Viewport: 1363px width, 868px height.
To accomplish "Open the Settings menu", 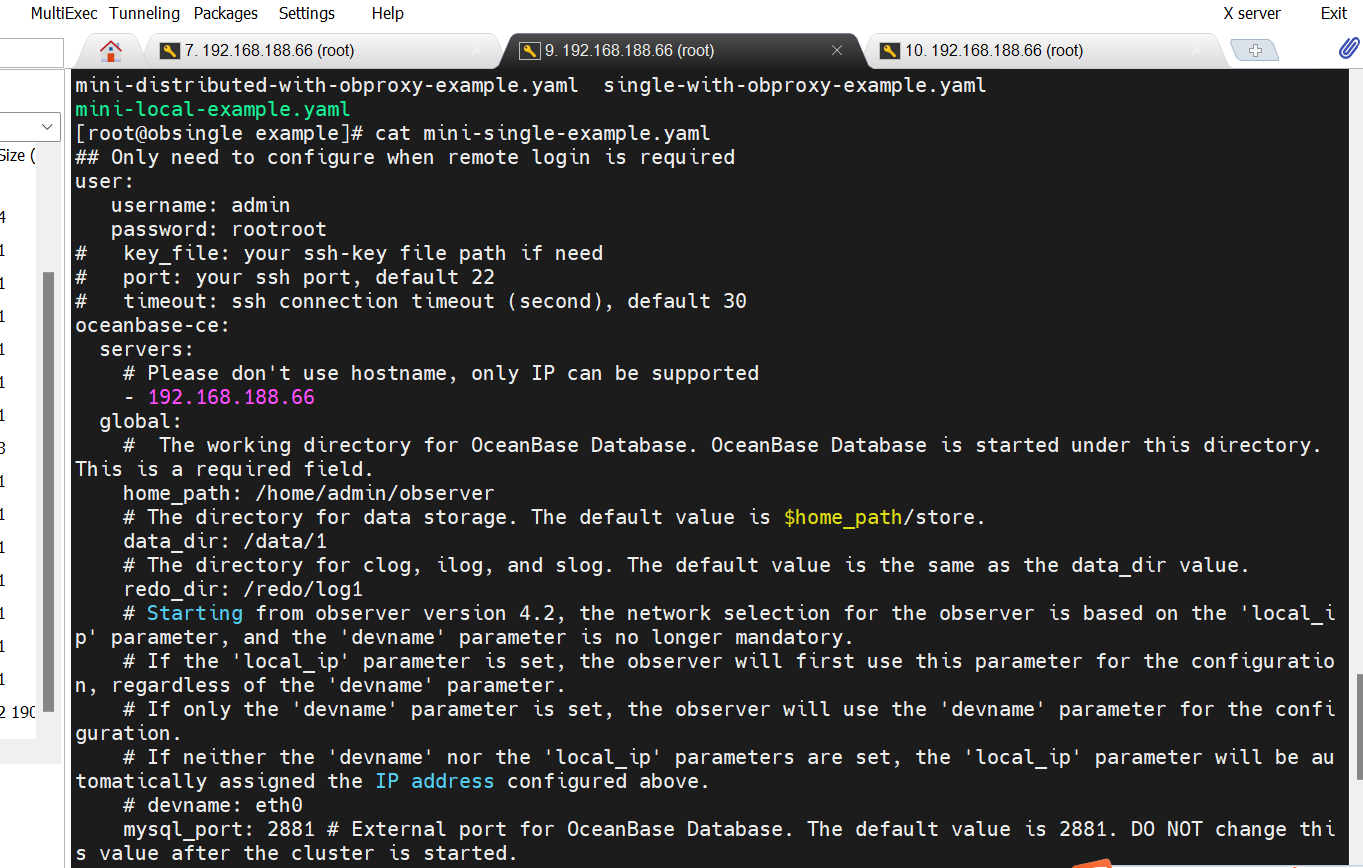I will point(307,13).
